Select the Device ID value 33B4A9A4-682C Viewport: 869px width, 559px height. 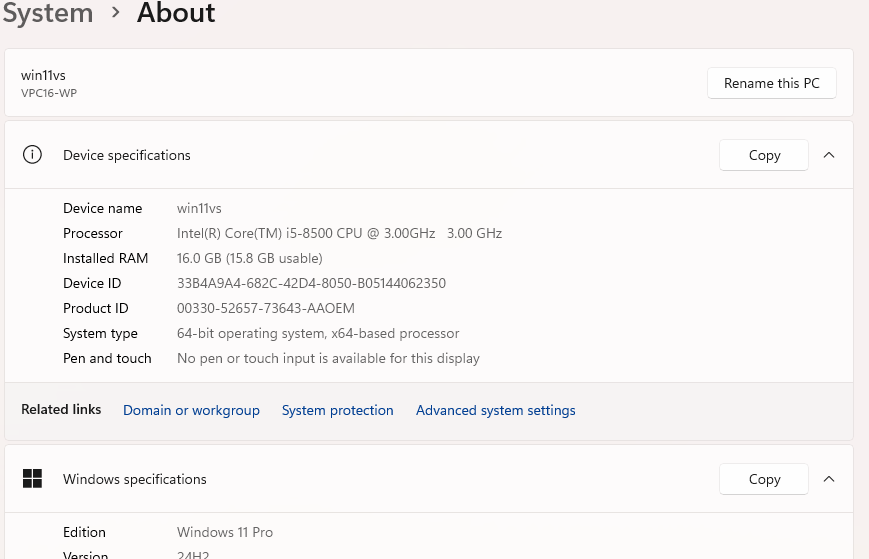pyautogui.click(x=311, y=283)
